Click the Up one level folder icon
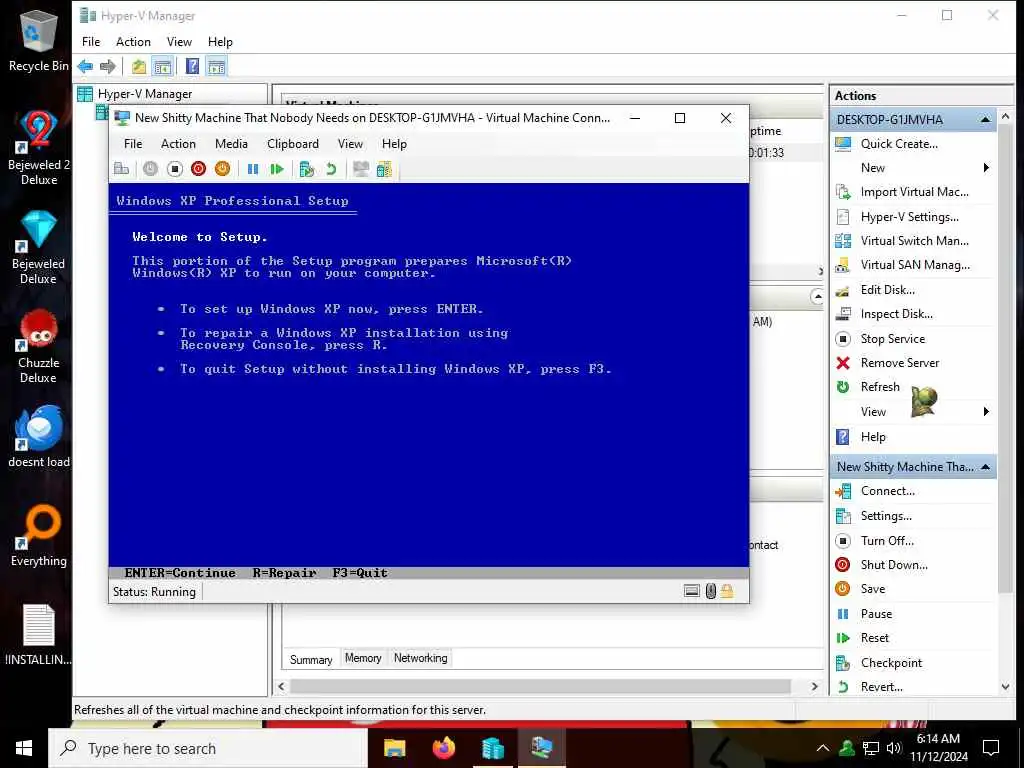The image size is (1024, 768). [138, 66]
